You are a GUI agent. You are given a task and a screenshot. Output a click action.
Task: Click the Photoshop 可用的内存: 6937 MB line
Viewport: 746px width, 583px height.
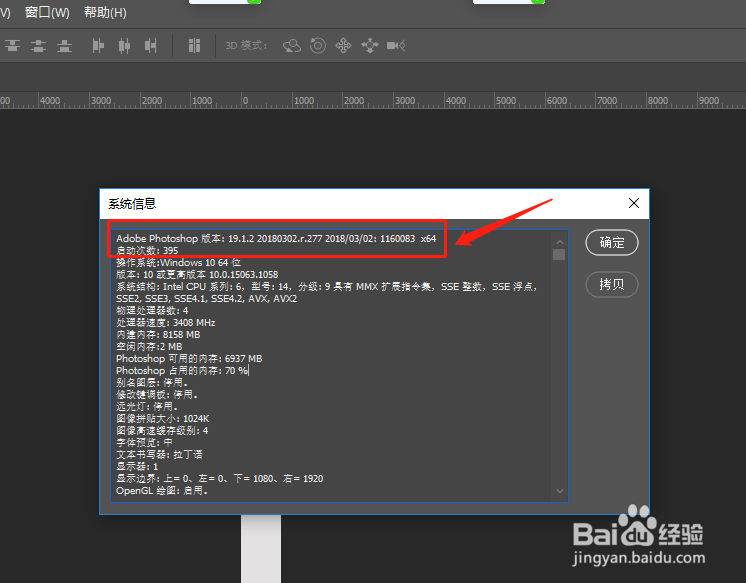189,358
